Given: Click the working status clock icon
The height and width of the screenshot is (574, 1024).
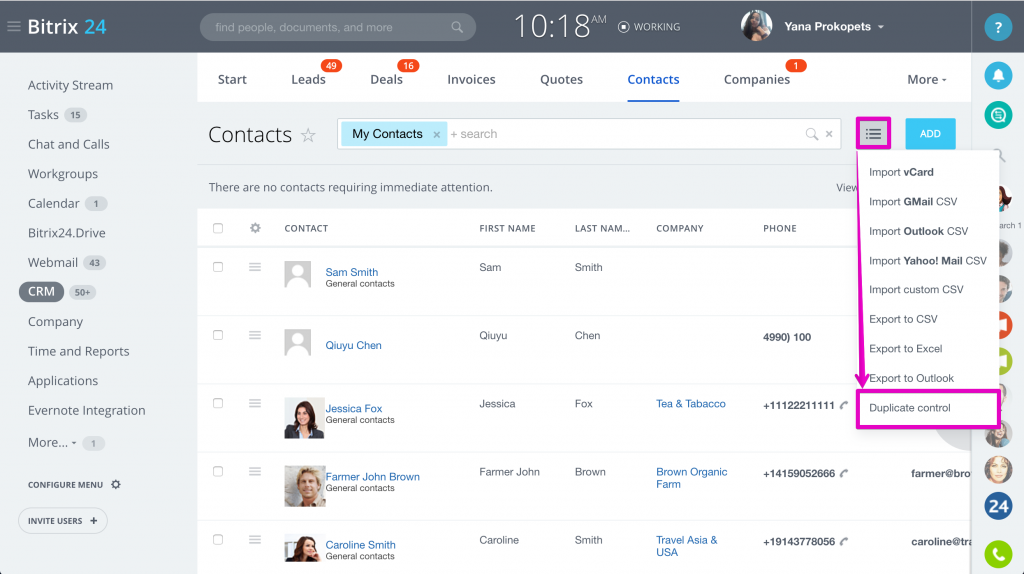Looking at the screenshot, I should tap(624, 27).
